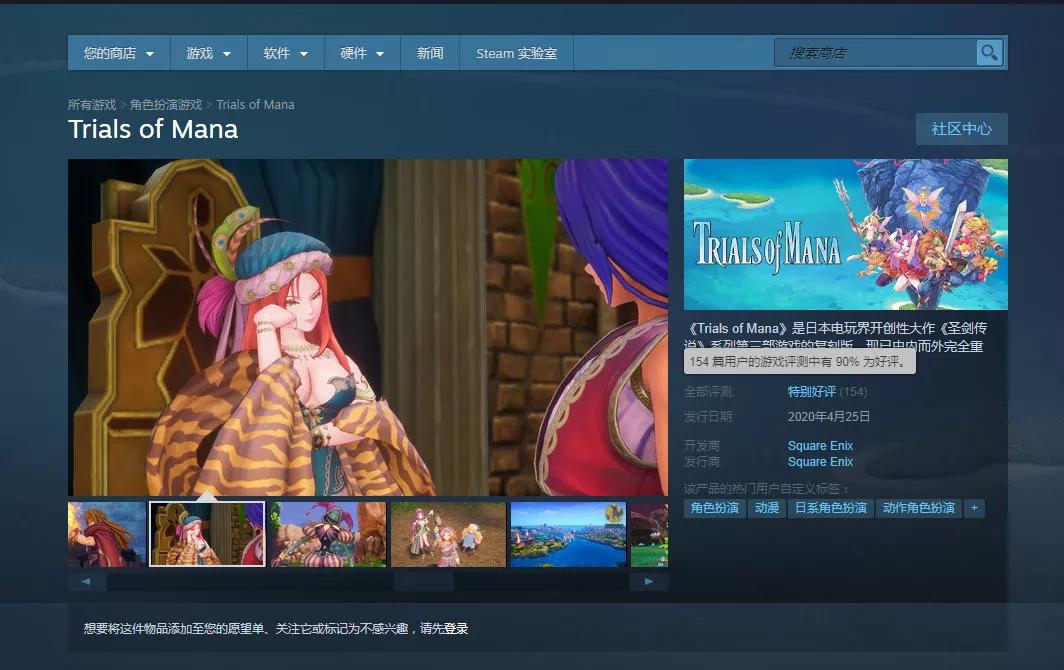
Task: Open the 特别好评 reviews link
Action: click(812, 392)
